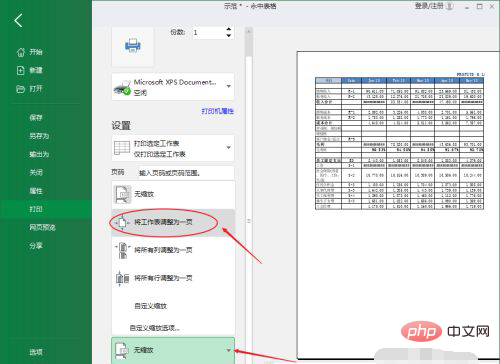Click the large printer print button
500x364 pixels.
click(x=133, y=46)
